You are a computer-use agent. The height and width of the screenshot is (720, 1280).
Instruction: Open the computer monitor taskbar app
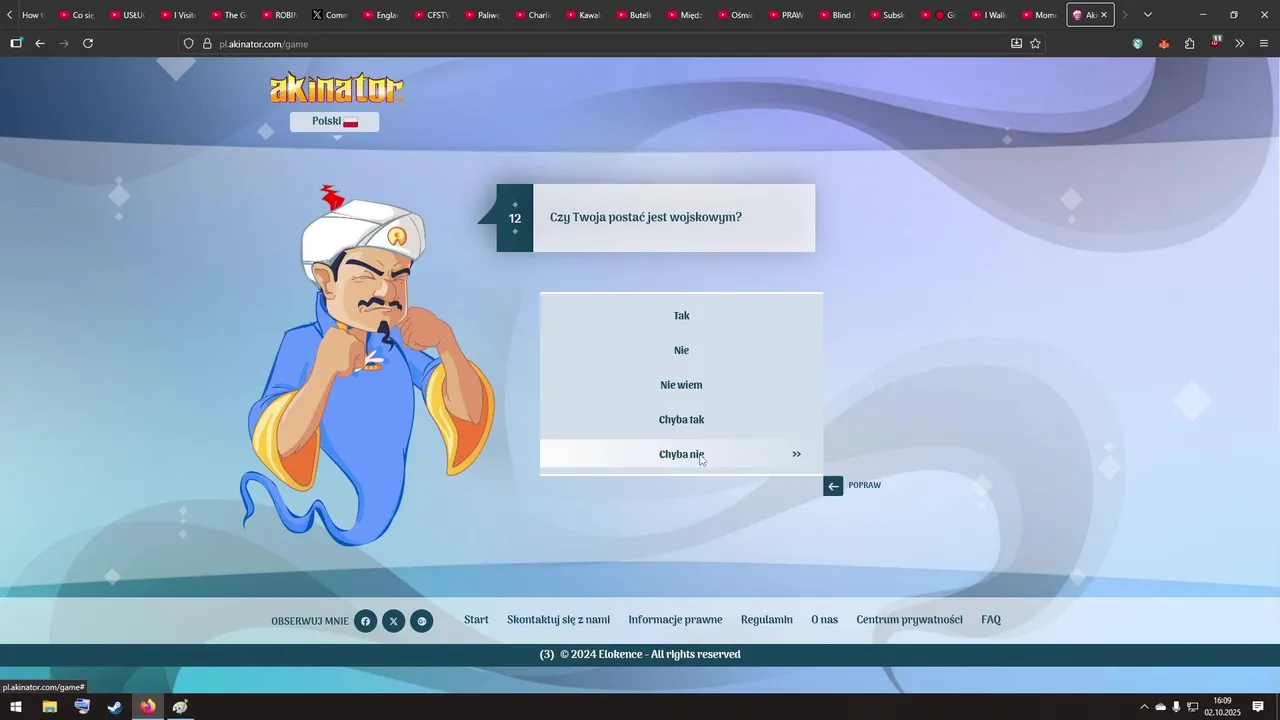click(82, 707)
